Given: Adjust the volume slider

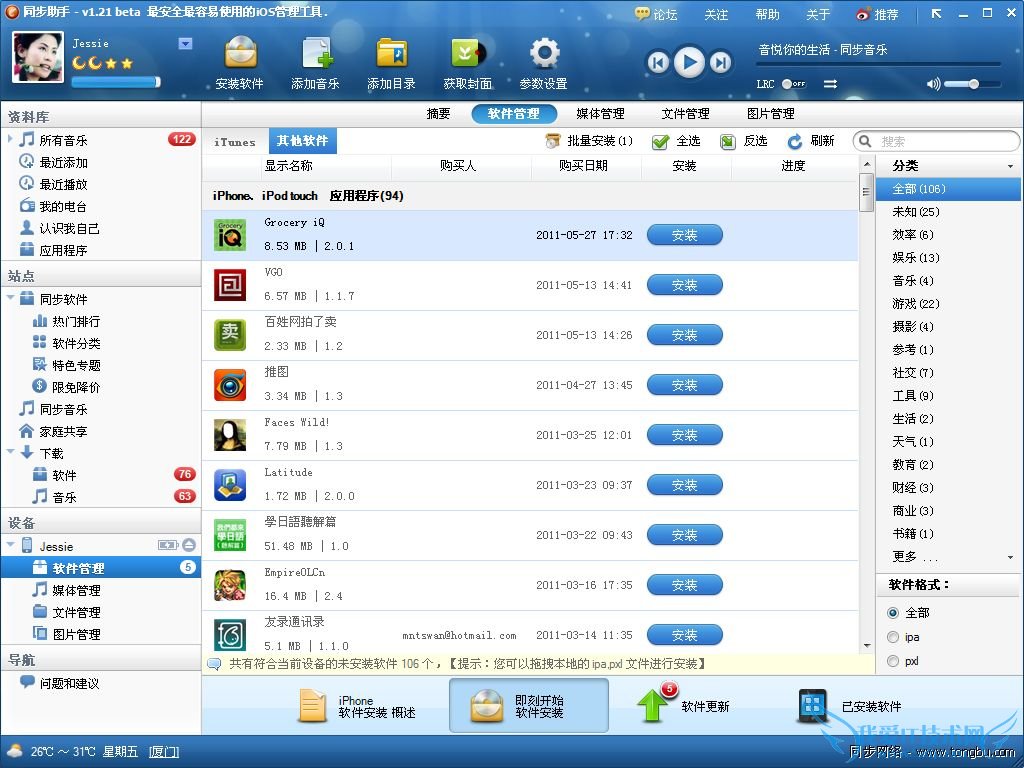Looking at the screenshot, I should point(973,84).
